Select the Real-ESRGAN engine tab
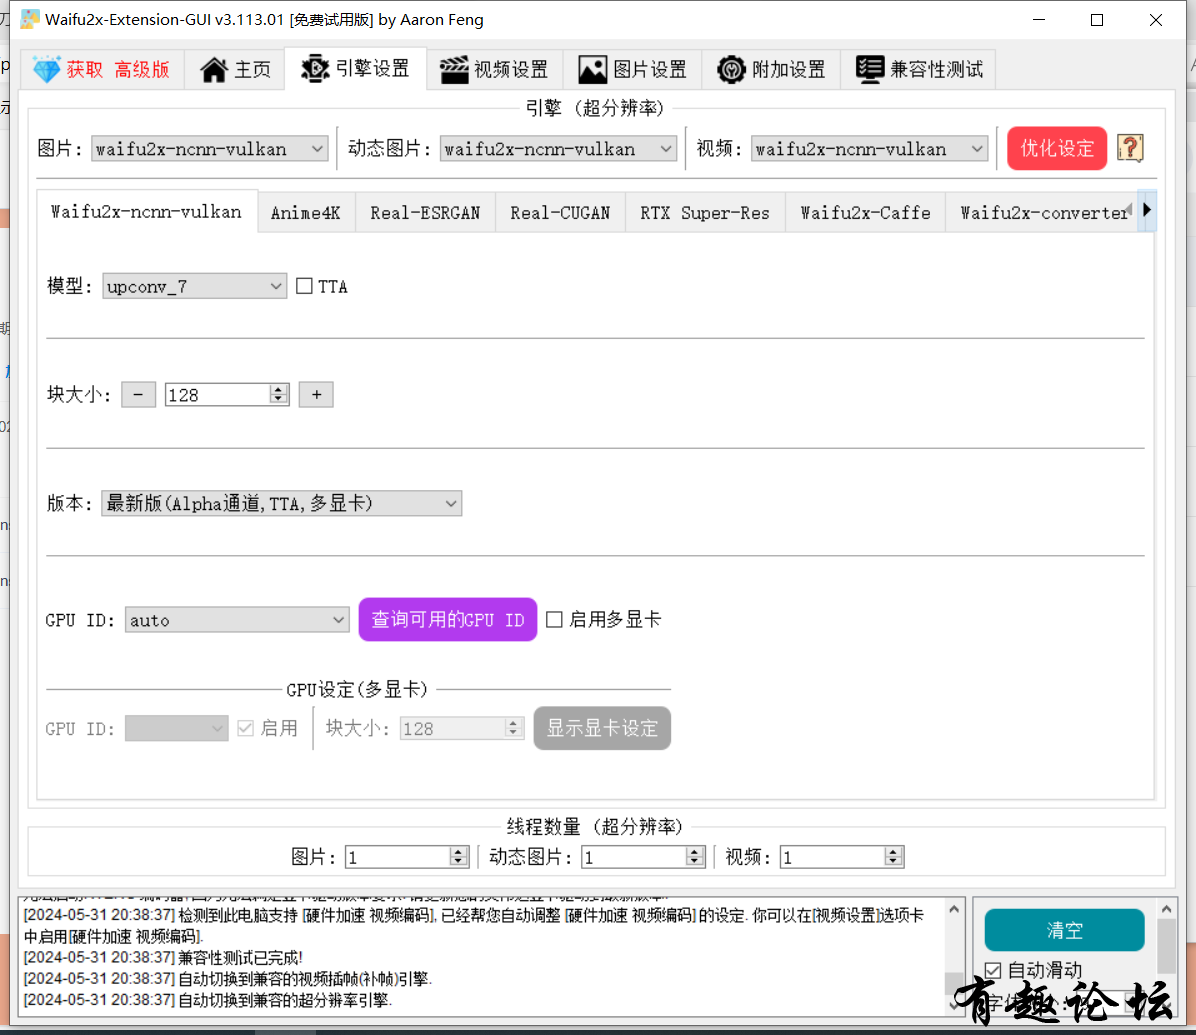The height and width of the screenshot is (1035, 1196). pos(425,213)
